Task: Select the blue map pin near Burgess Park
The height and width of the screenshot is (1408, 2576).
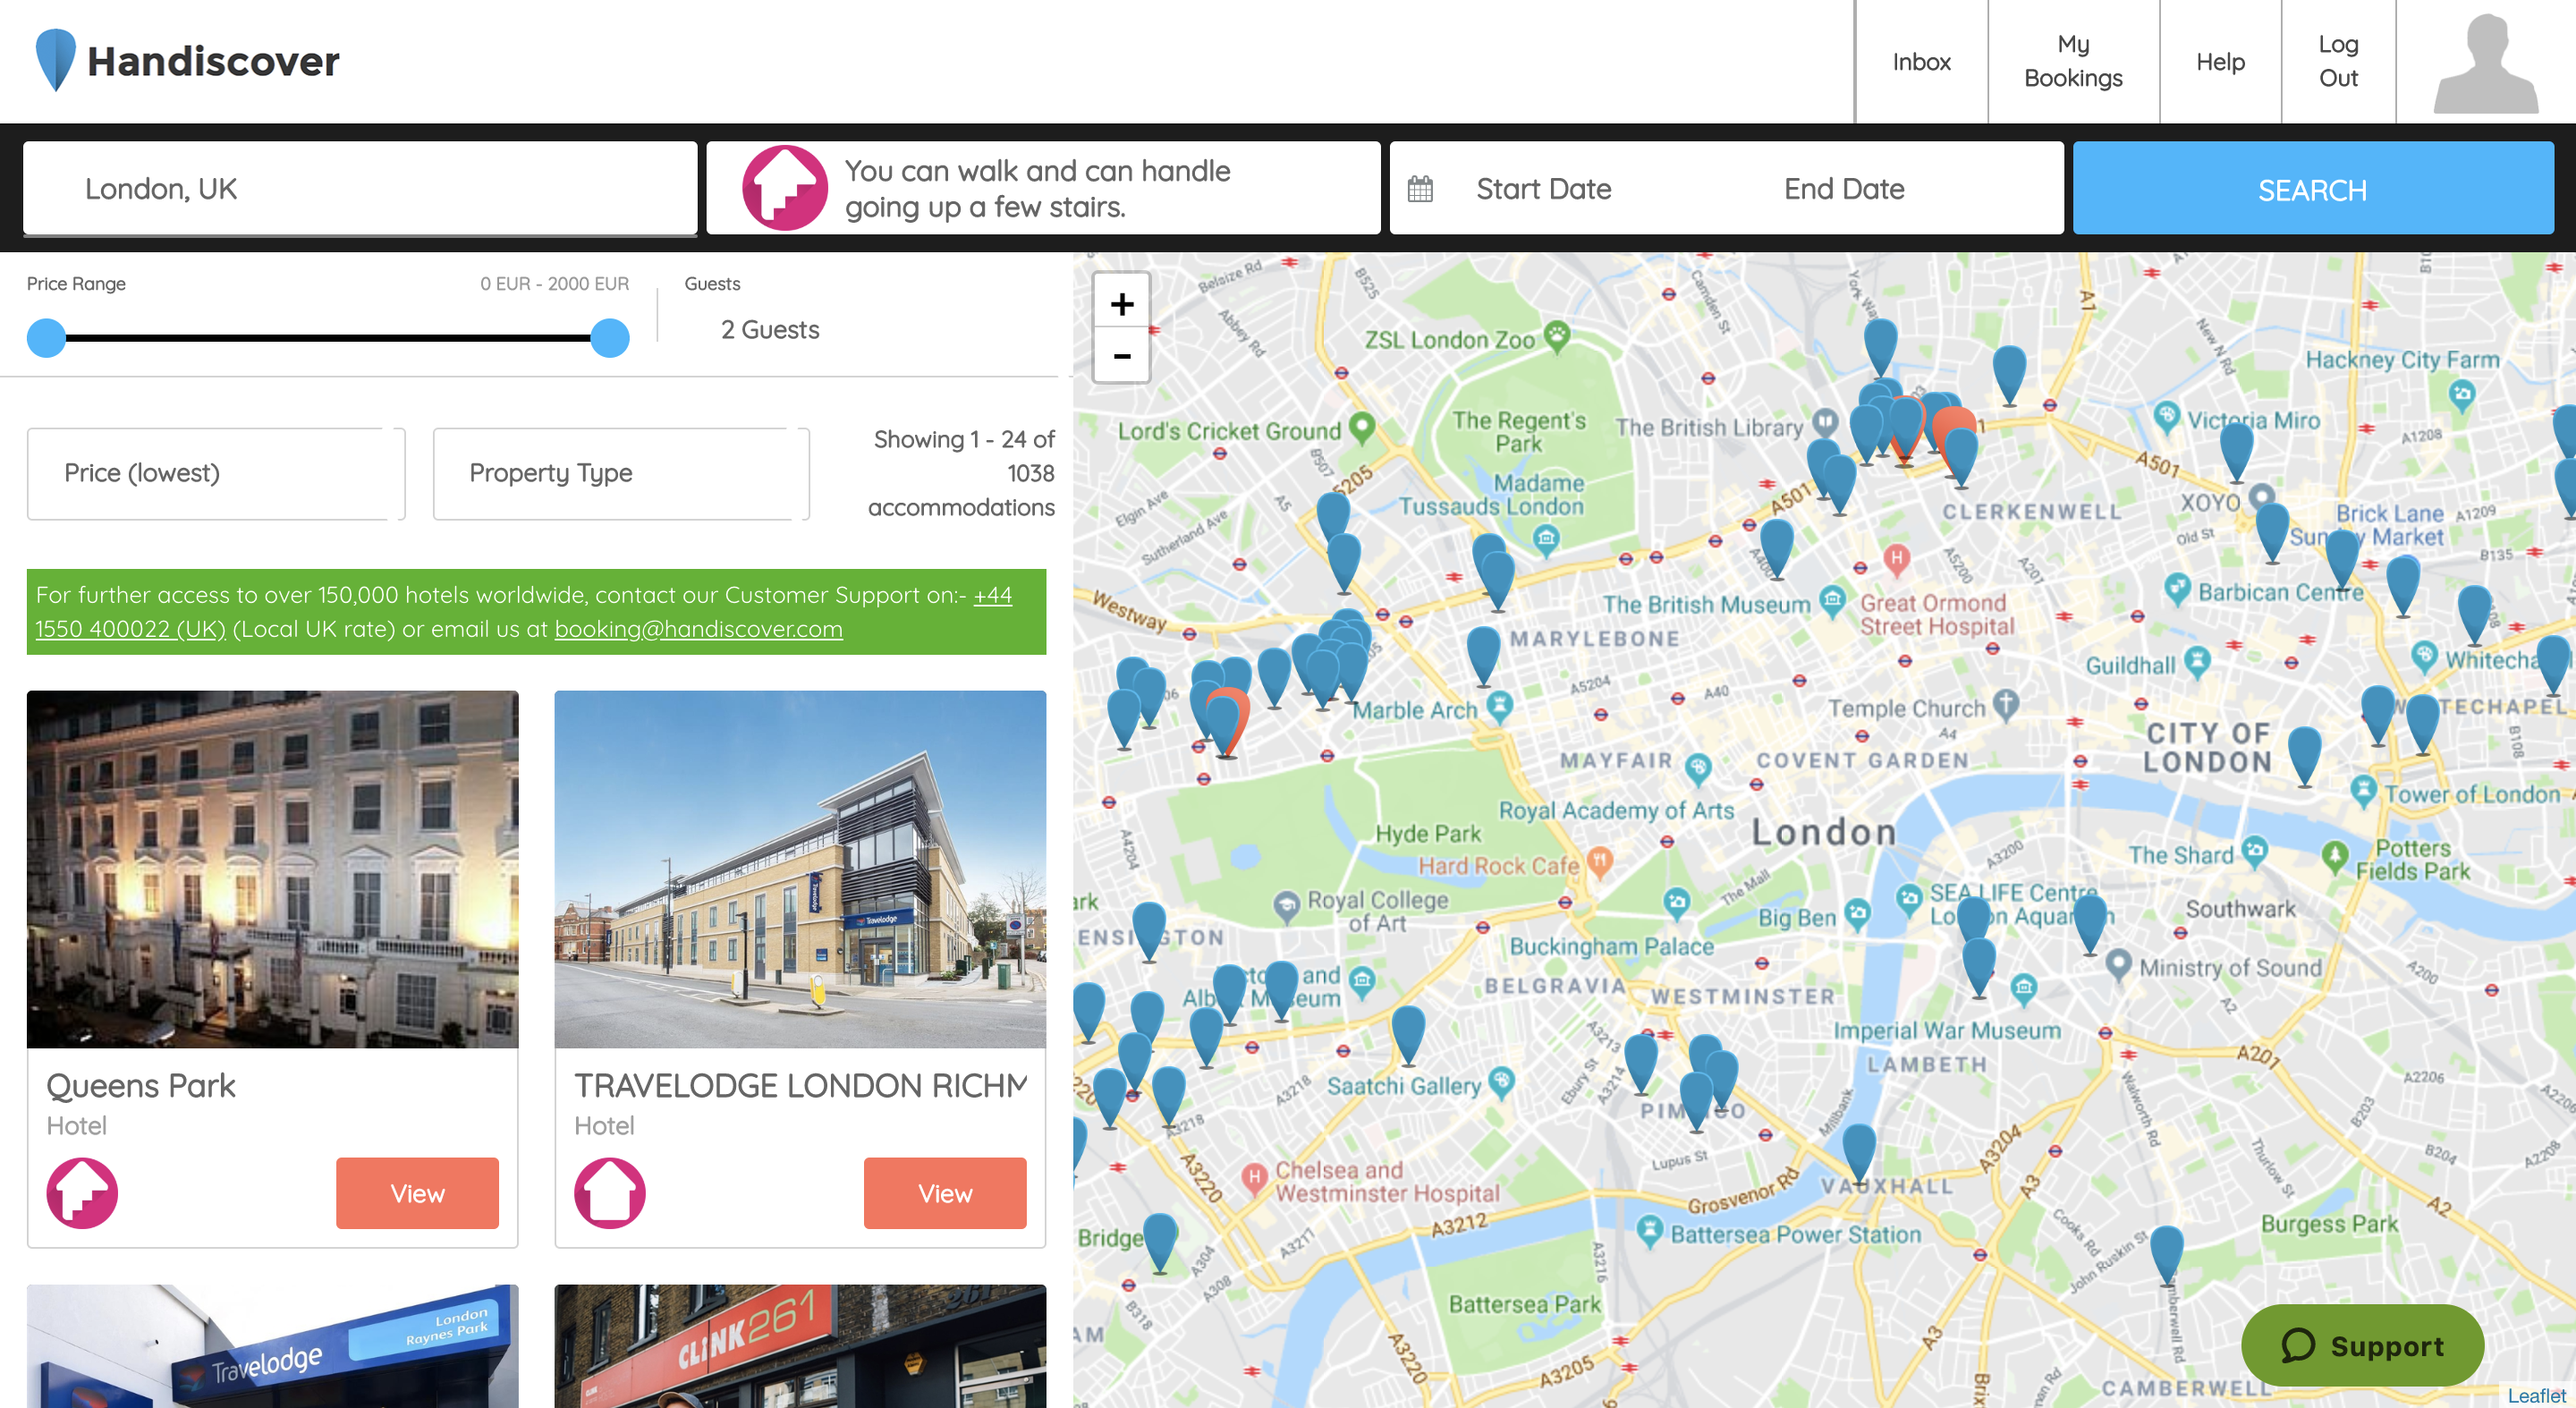Action: [x=2166, y=1254]
